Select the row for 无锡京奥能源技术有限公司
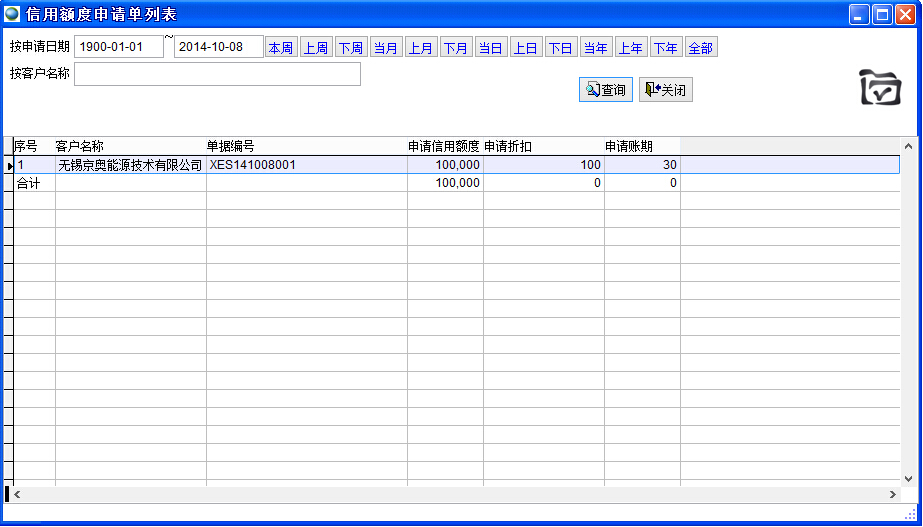Screen dimensions: 923x527 pyautogui.click(x=130, y=165)
